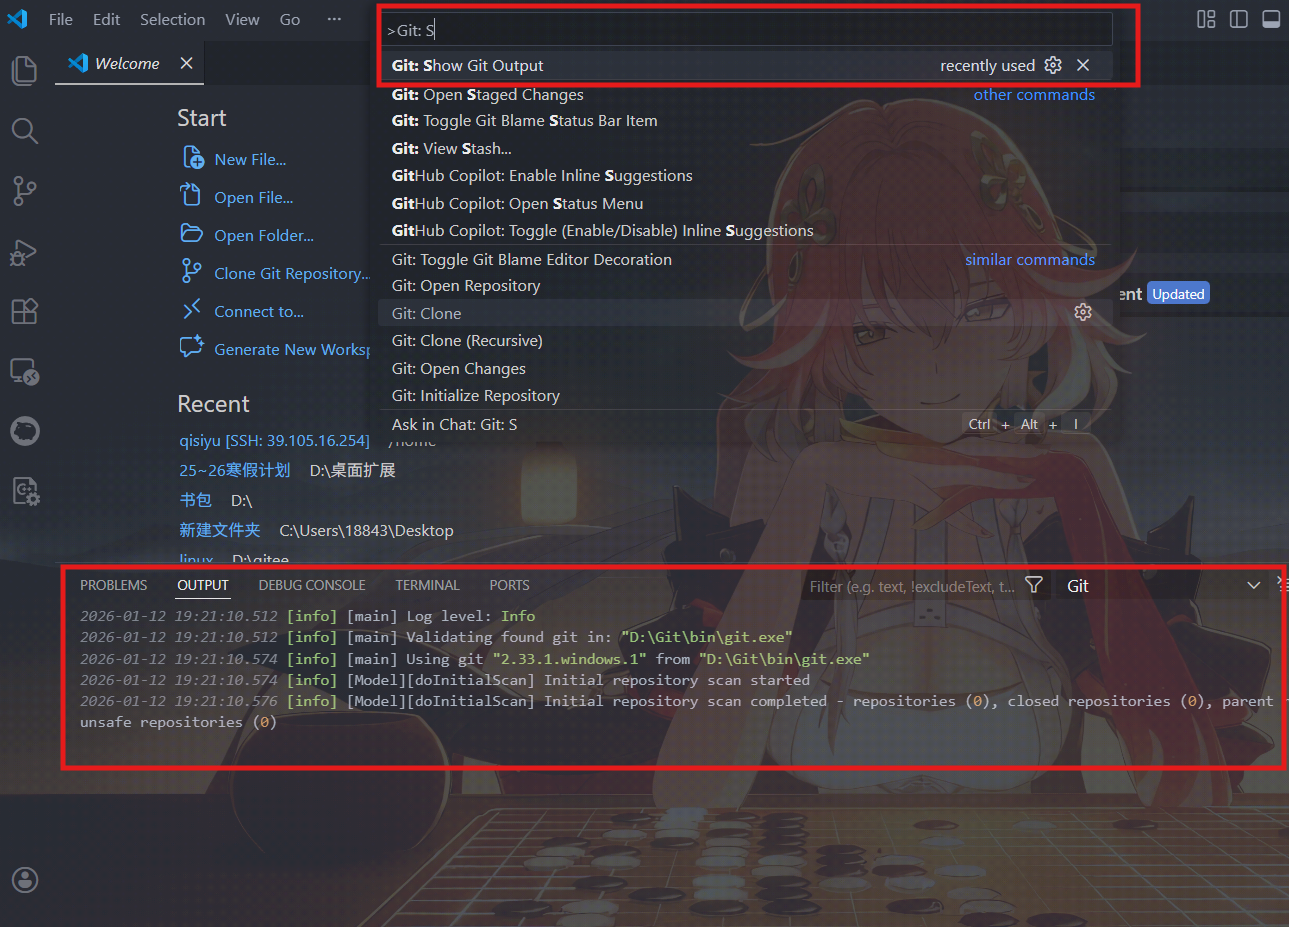Switch to the OUTPUT panel tab
Image resolution: width=1289 pixels, height=927 pixels.
203,585
